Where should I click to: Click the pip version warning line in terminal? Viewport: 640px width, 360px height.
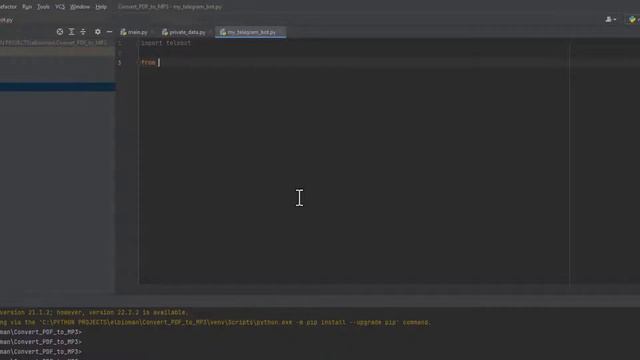[x=94, y=312]
